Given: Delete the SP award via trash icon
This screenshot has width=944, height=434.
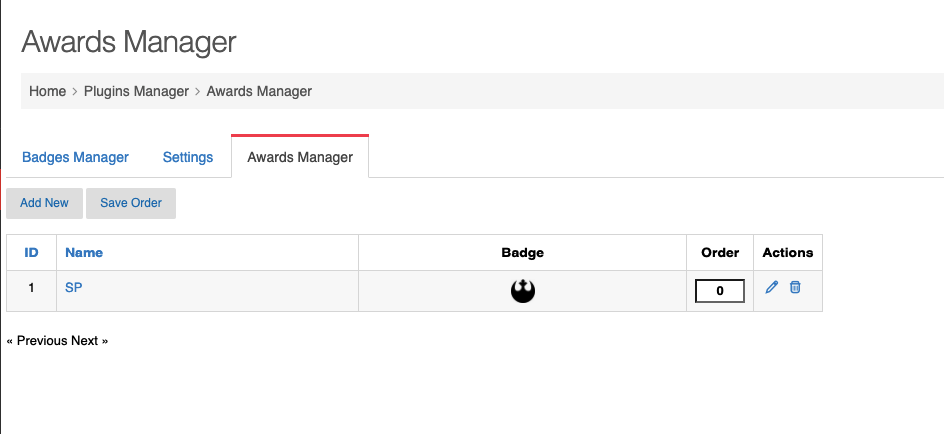Looking at the screenshot, I should point(795,287).
